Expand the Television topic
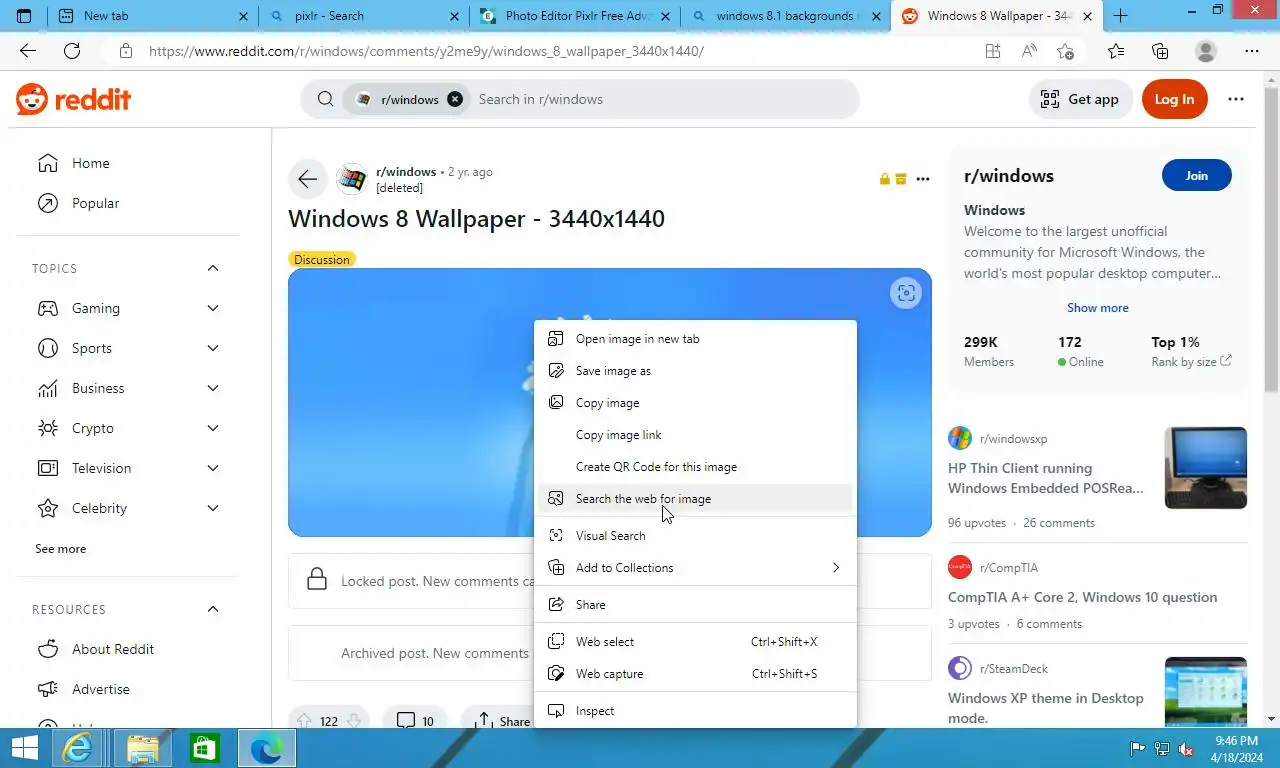 [213, 468]
